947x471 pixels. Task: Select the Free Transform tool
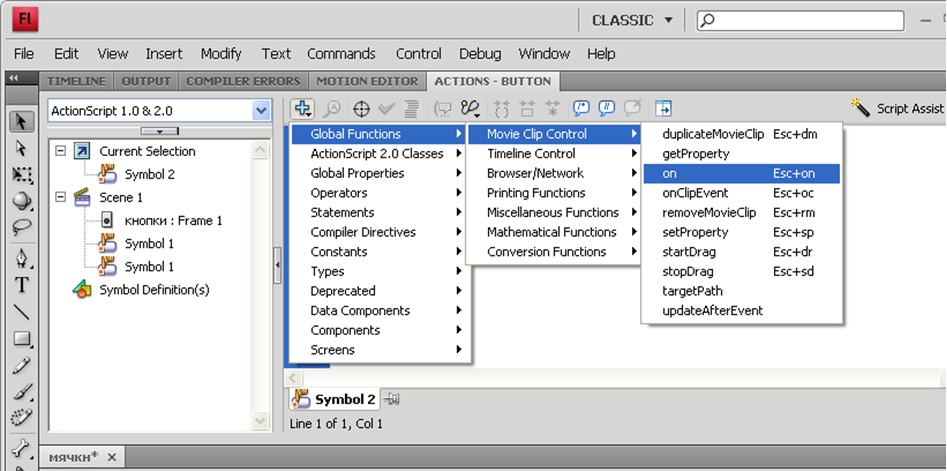(x=21, y=175)
